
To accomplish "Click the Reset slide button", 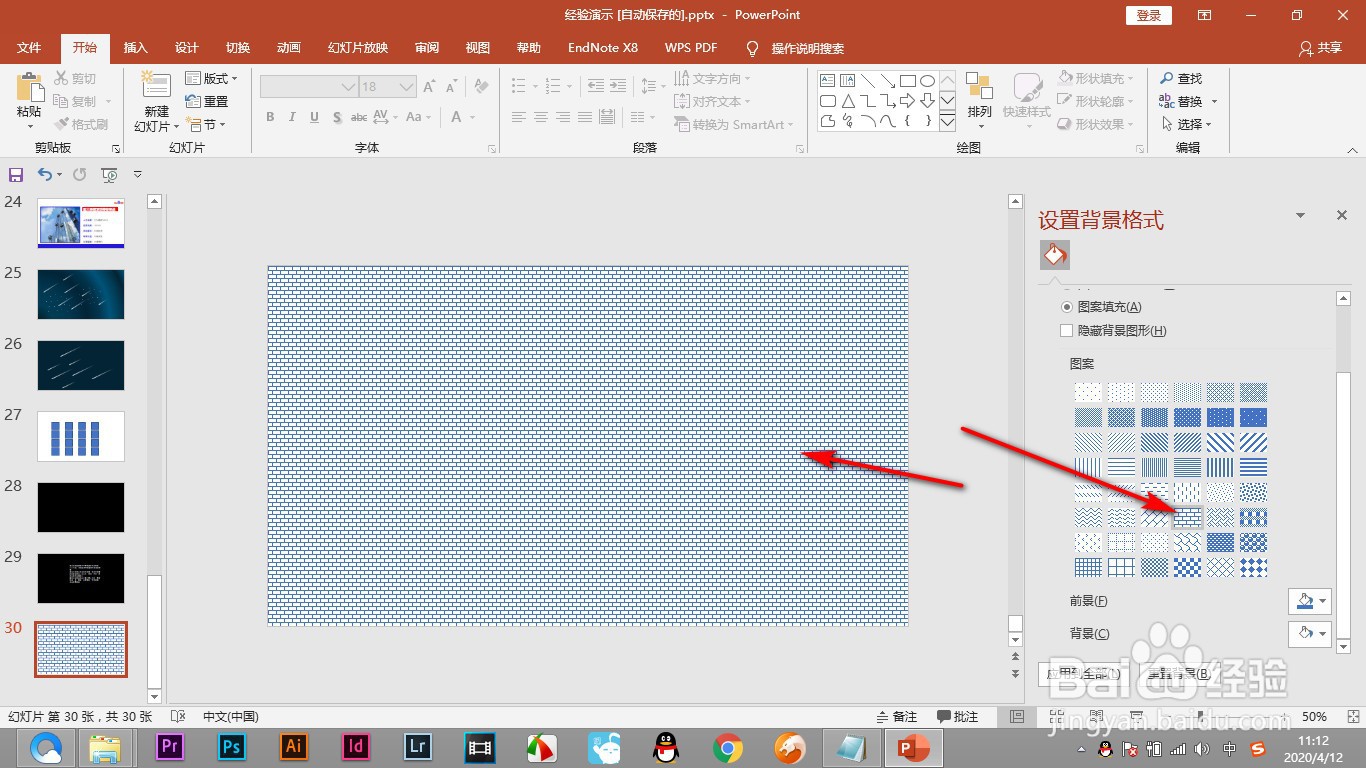I will [207, 101].
